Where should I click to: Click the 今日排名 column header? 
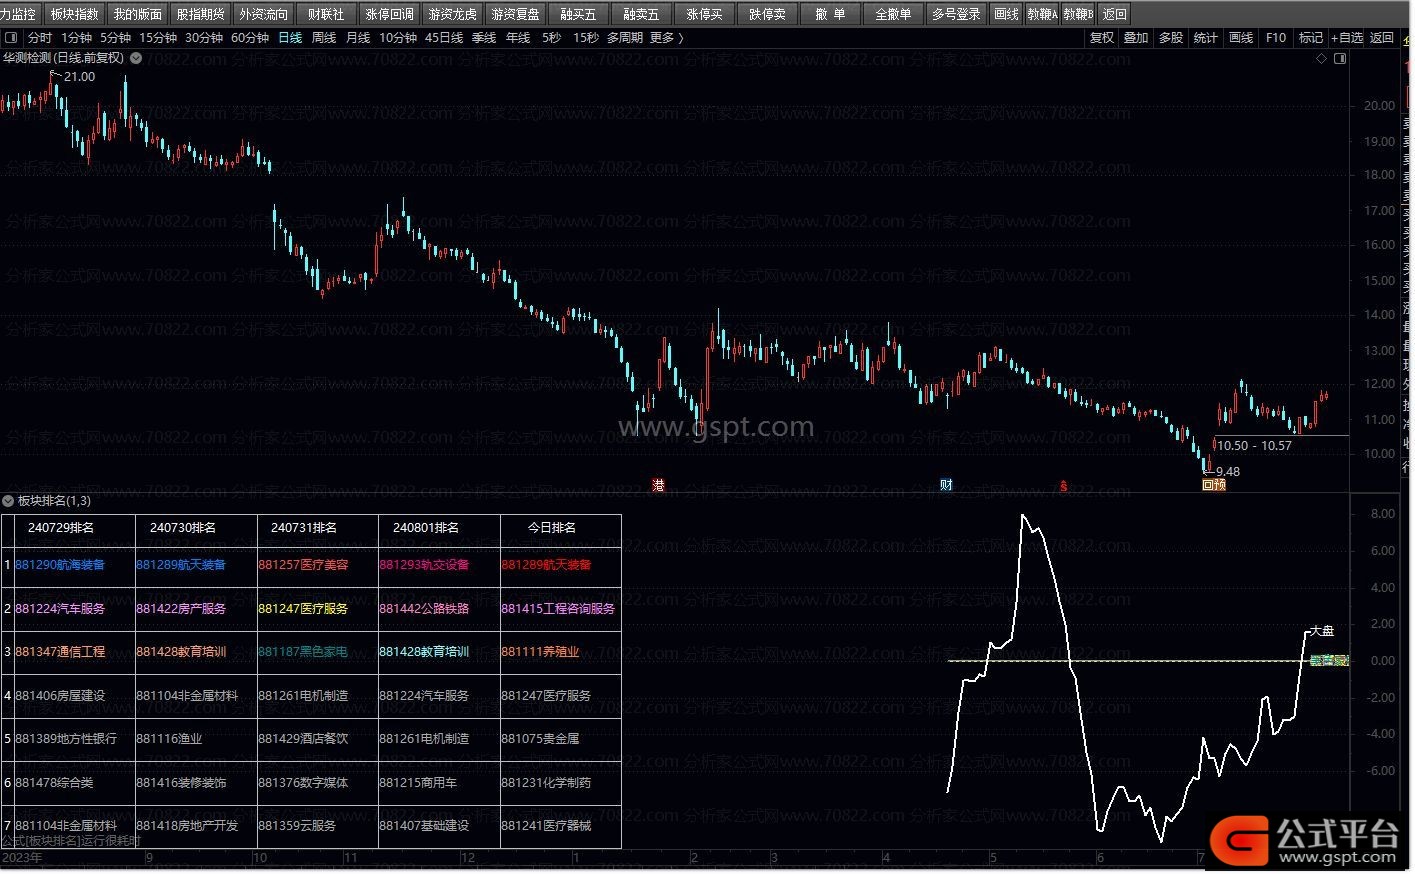(x=552, y=528)
